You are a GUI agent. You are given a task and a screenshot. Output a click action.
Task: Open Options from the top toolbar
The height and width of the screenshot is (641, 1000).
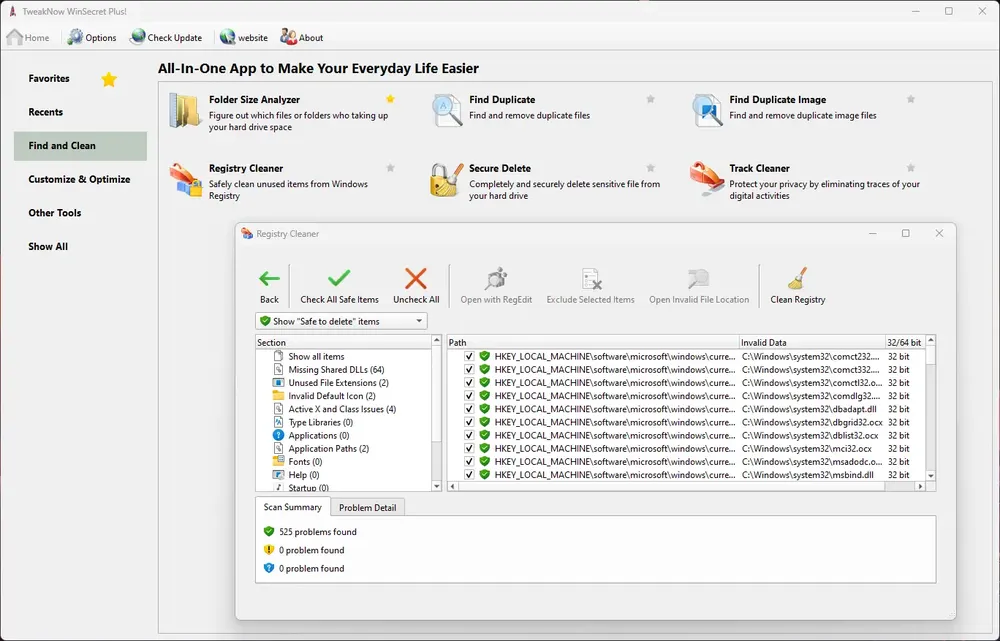(92, 38)
